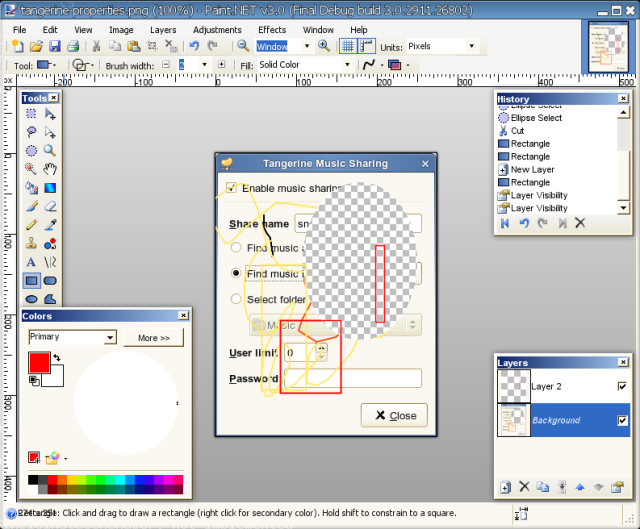Image resolution: width=640 pixels, height=529 pixels.
Task: Select the Color Picker eyedropper tool
Action: tap(50, 225)
